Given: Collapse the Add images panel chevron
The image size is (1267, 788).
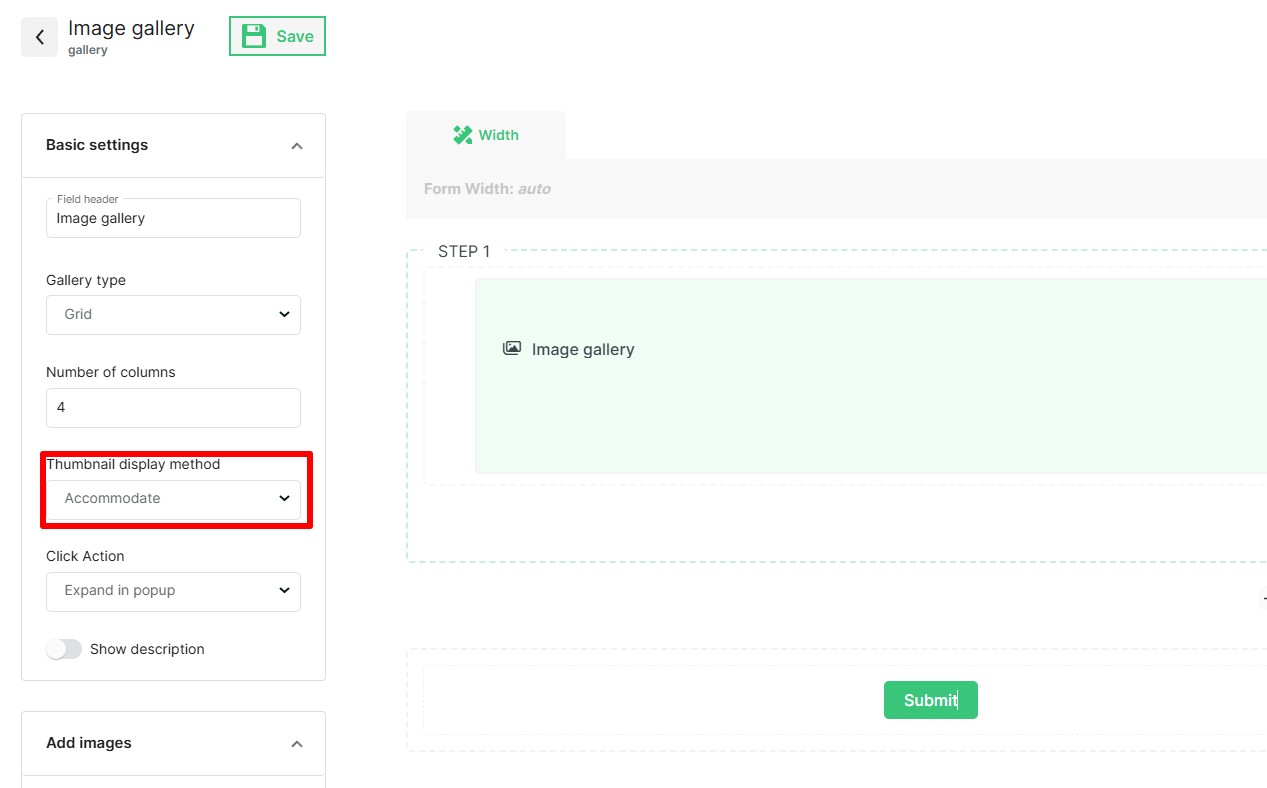Looking at the screenshot, I should click(x=296, y=744).
